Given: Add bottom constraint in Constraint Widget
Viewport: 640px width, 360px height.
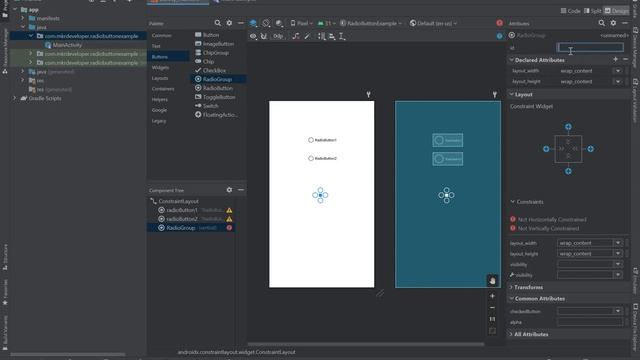Looking at the screenshot, I should pyautogui.click(x=568, y=171).
